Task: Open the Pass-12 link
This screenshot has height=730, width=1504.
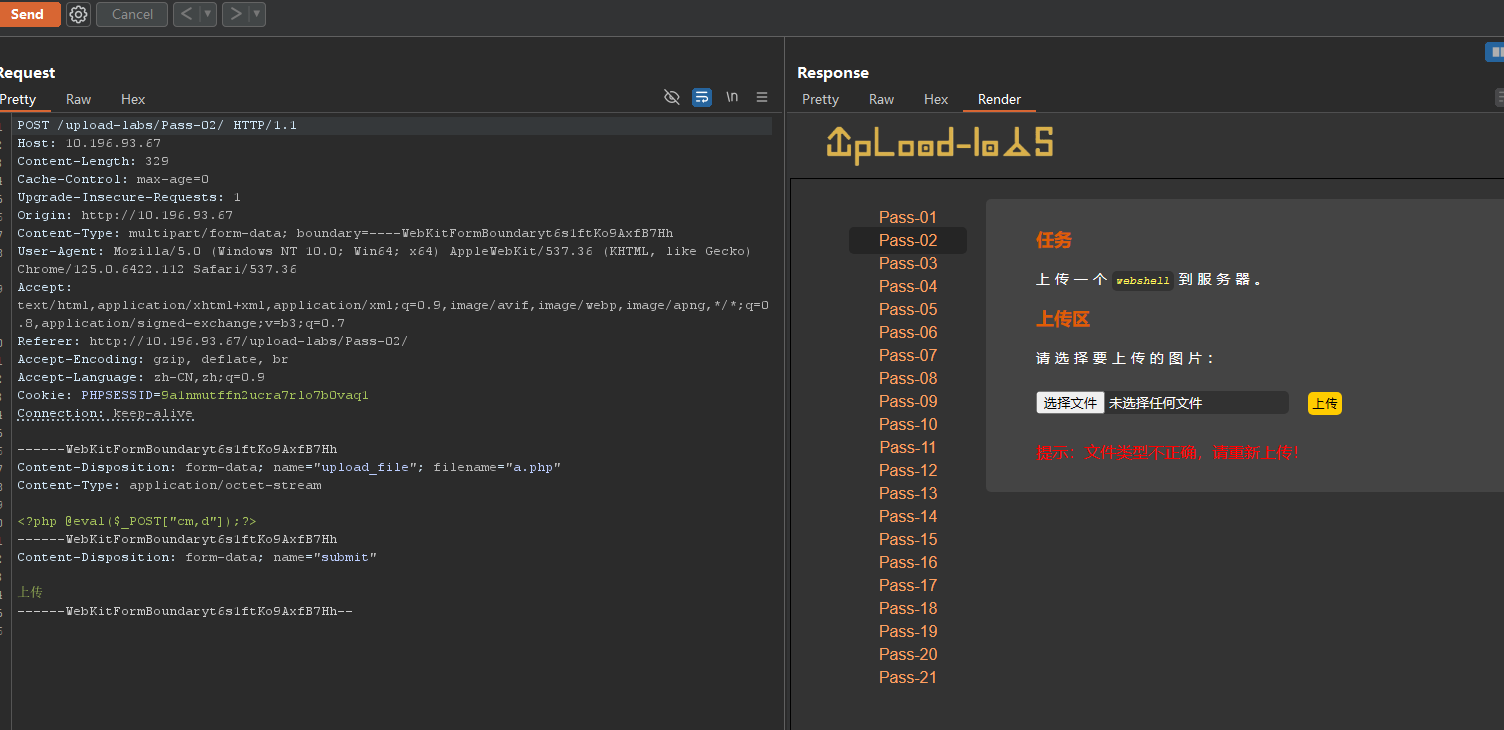Action: click(908, 470)
